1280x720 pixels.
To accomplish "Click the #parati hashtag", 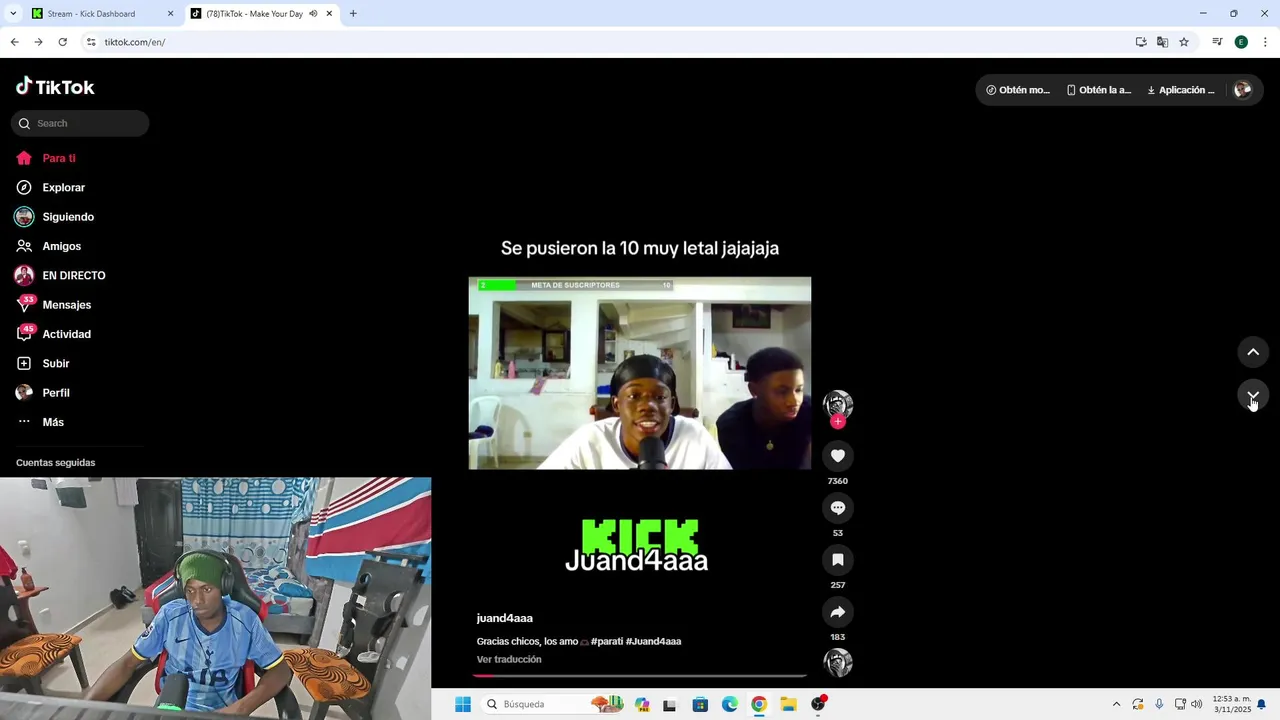I will (606, 641).
